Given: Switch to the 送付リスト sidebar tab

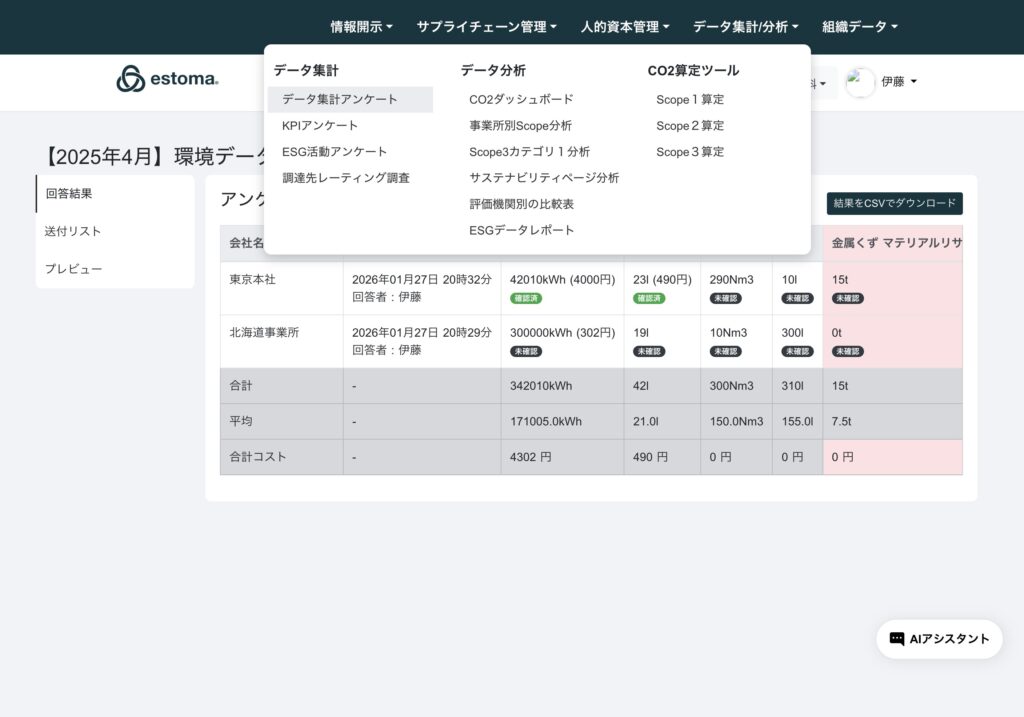Looking at the screenshot, I should point(73,231).
